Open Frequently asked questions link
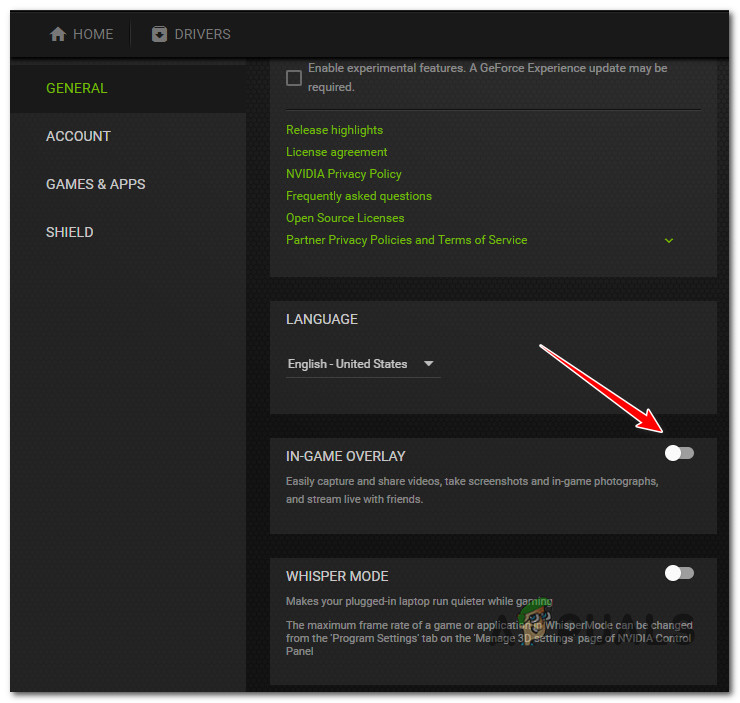 pos(359,196)
